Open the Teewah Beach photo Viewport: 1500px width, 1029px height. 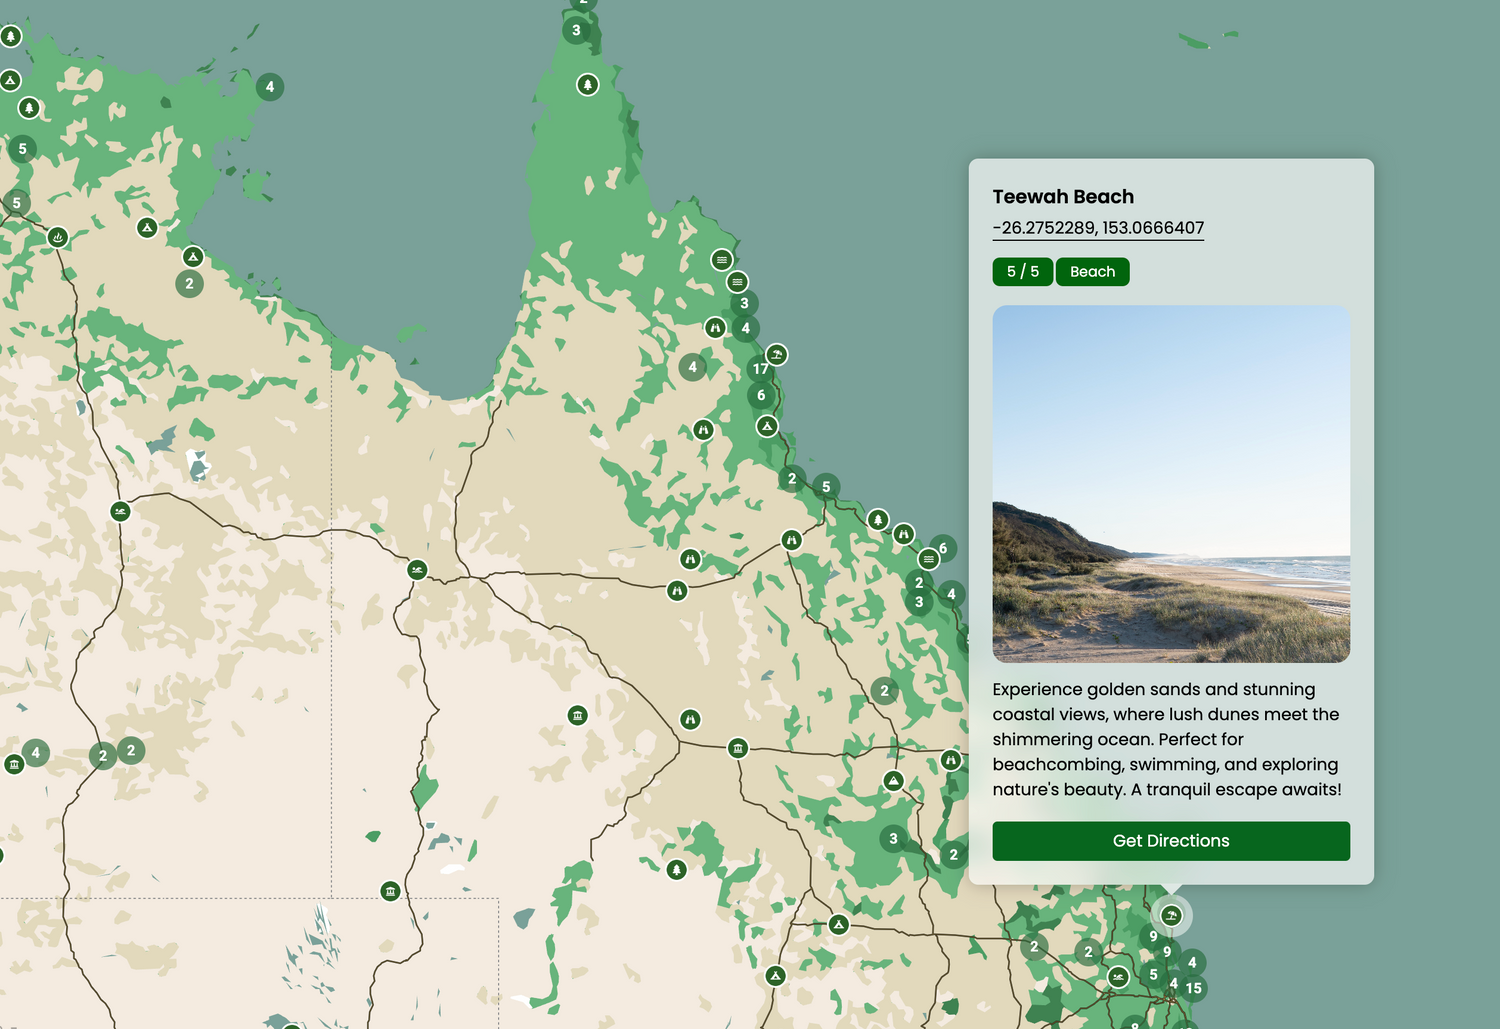point(1171,484)
